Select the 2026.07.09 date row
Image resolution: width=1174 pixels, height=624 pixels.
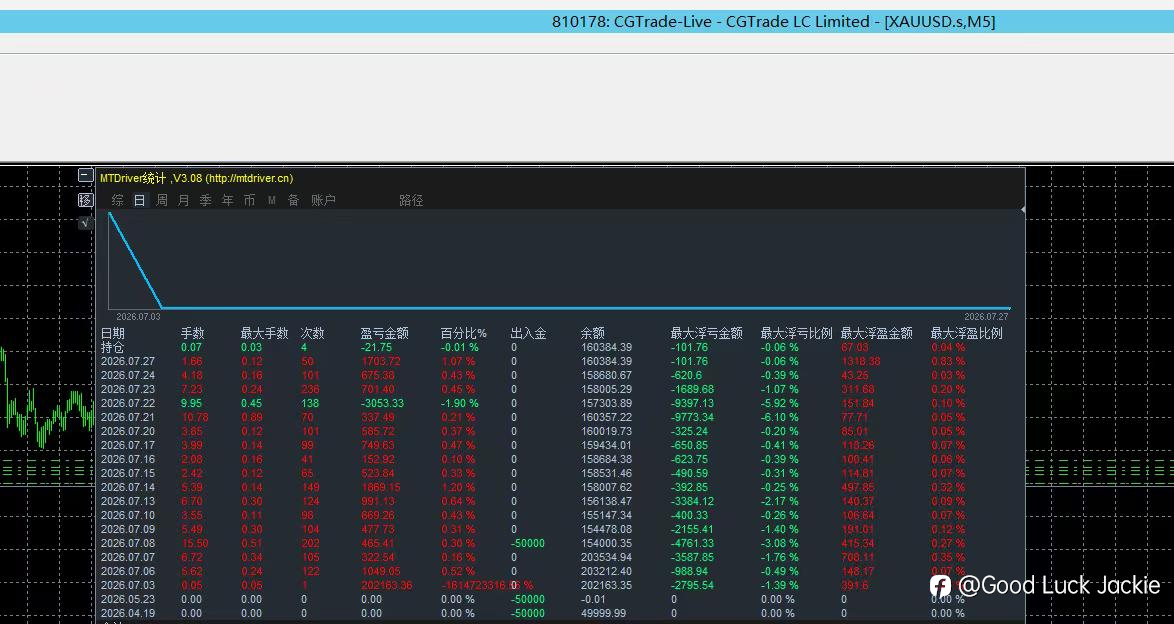pyautogui.click(x=128, y=529)
